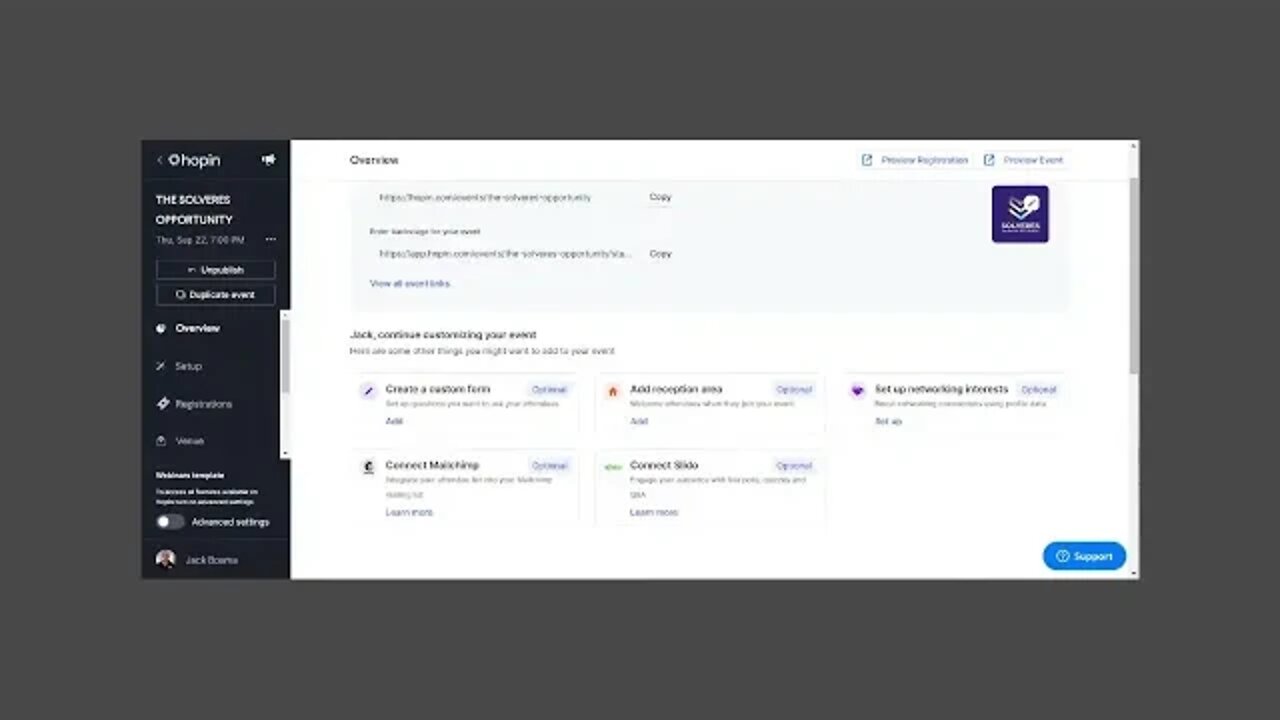The image size is (1280, 720).
Task: Click Duplicate event
Action: 215,294
